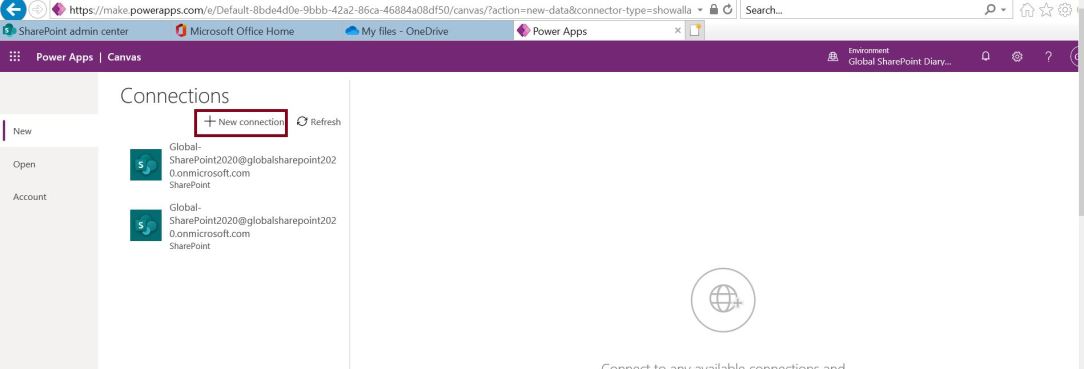Viewport: 1084px width, 369px height.
Task: Open the help question mark icon
Action: pos(1049,57)
